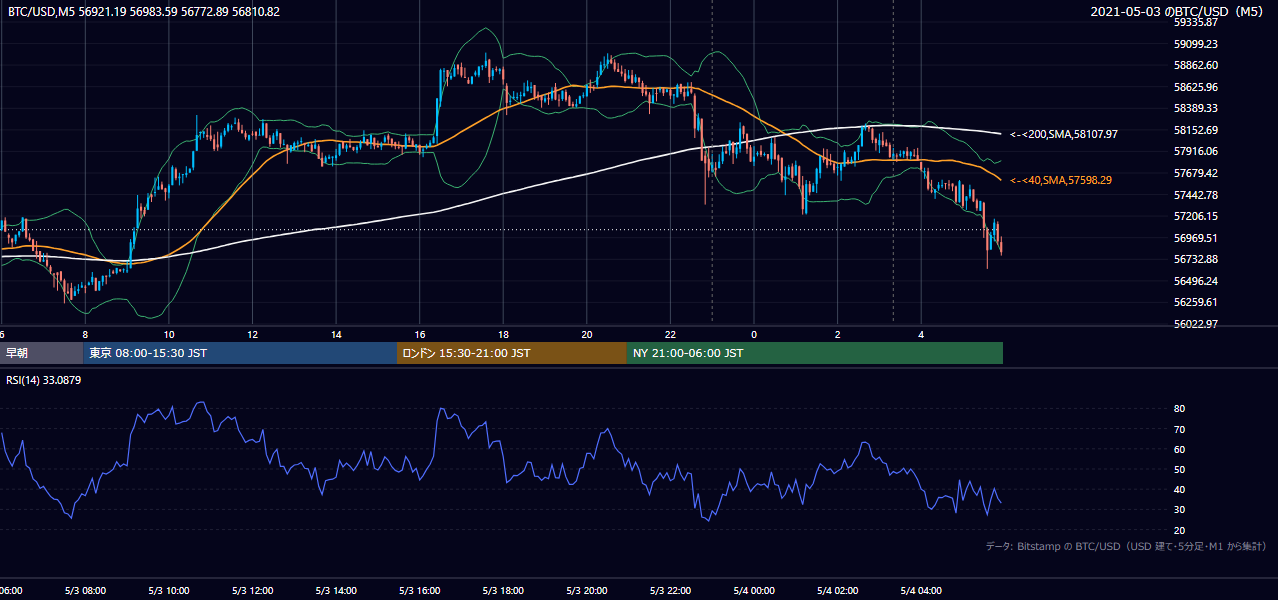Click hour tick 18 under the price chart
The width and height of the screenshot is (1278, 600).
point(503,334)
